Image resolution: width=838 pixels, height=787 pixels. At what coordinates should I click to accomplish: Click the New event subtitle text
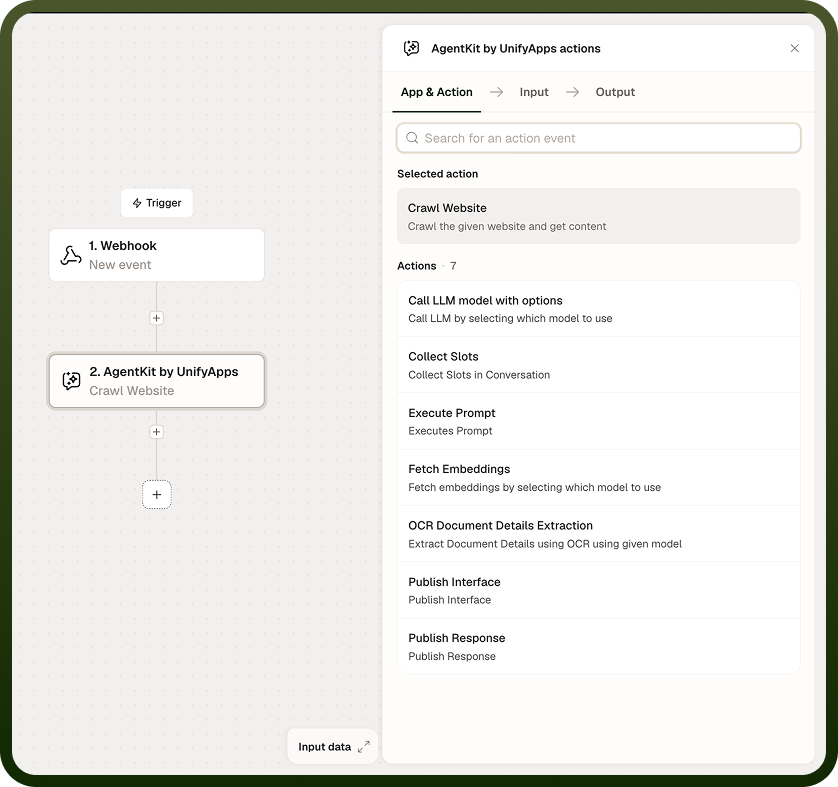(x=120, y=264)
